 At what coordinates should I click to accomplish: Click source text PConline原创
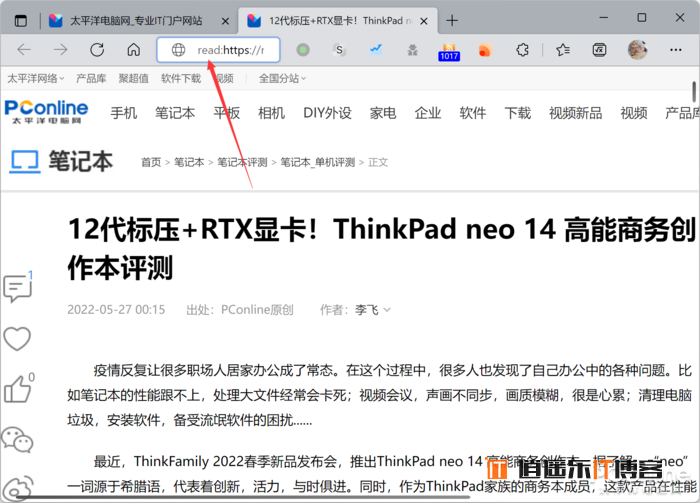(x=257, y=309)
